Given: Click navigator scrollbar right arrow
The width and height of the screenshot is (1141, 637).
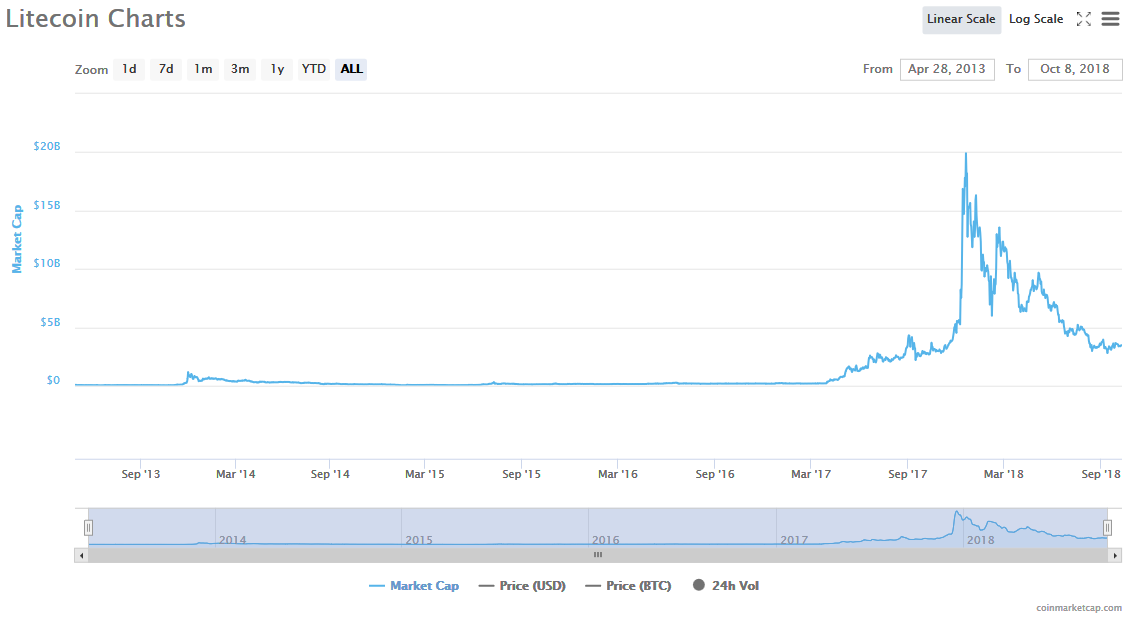Looking at the screenshot, I should pos(1115,555).
